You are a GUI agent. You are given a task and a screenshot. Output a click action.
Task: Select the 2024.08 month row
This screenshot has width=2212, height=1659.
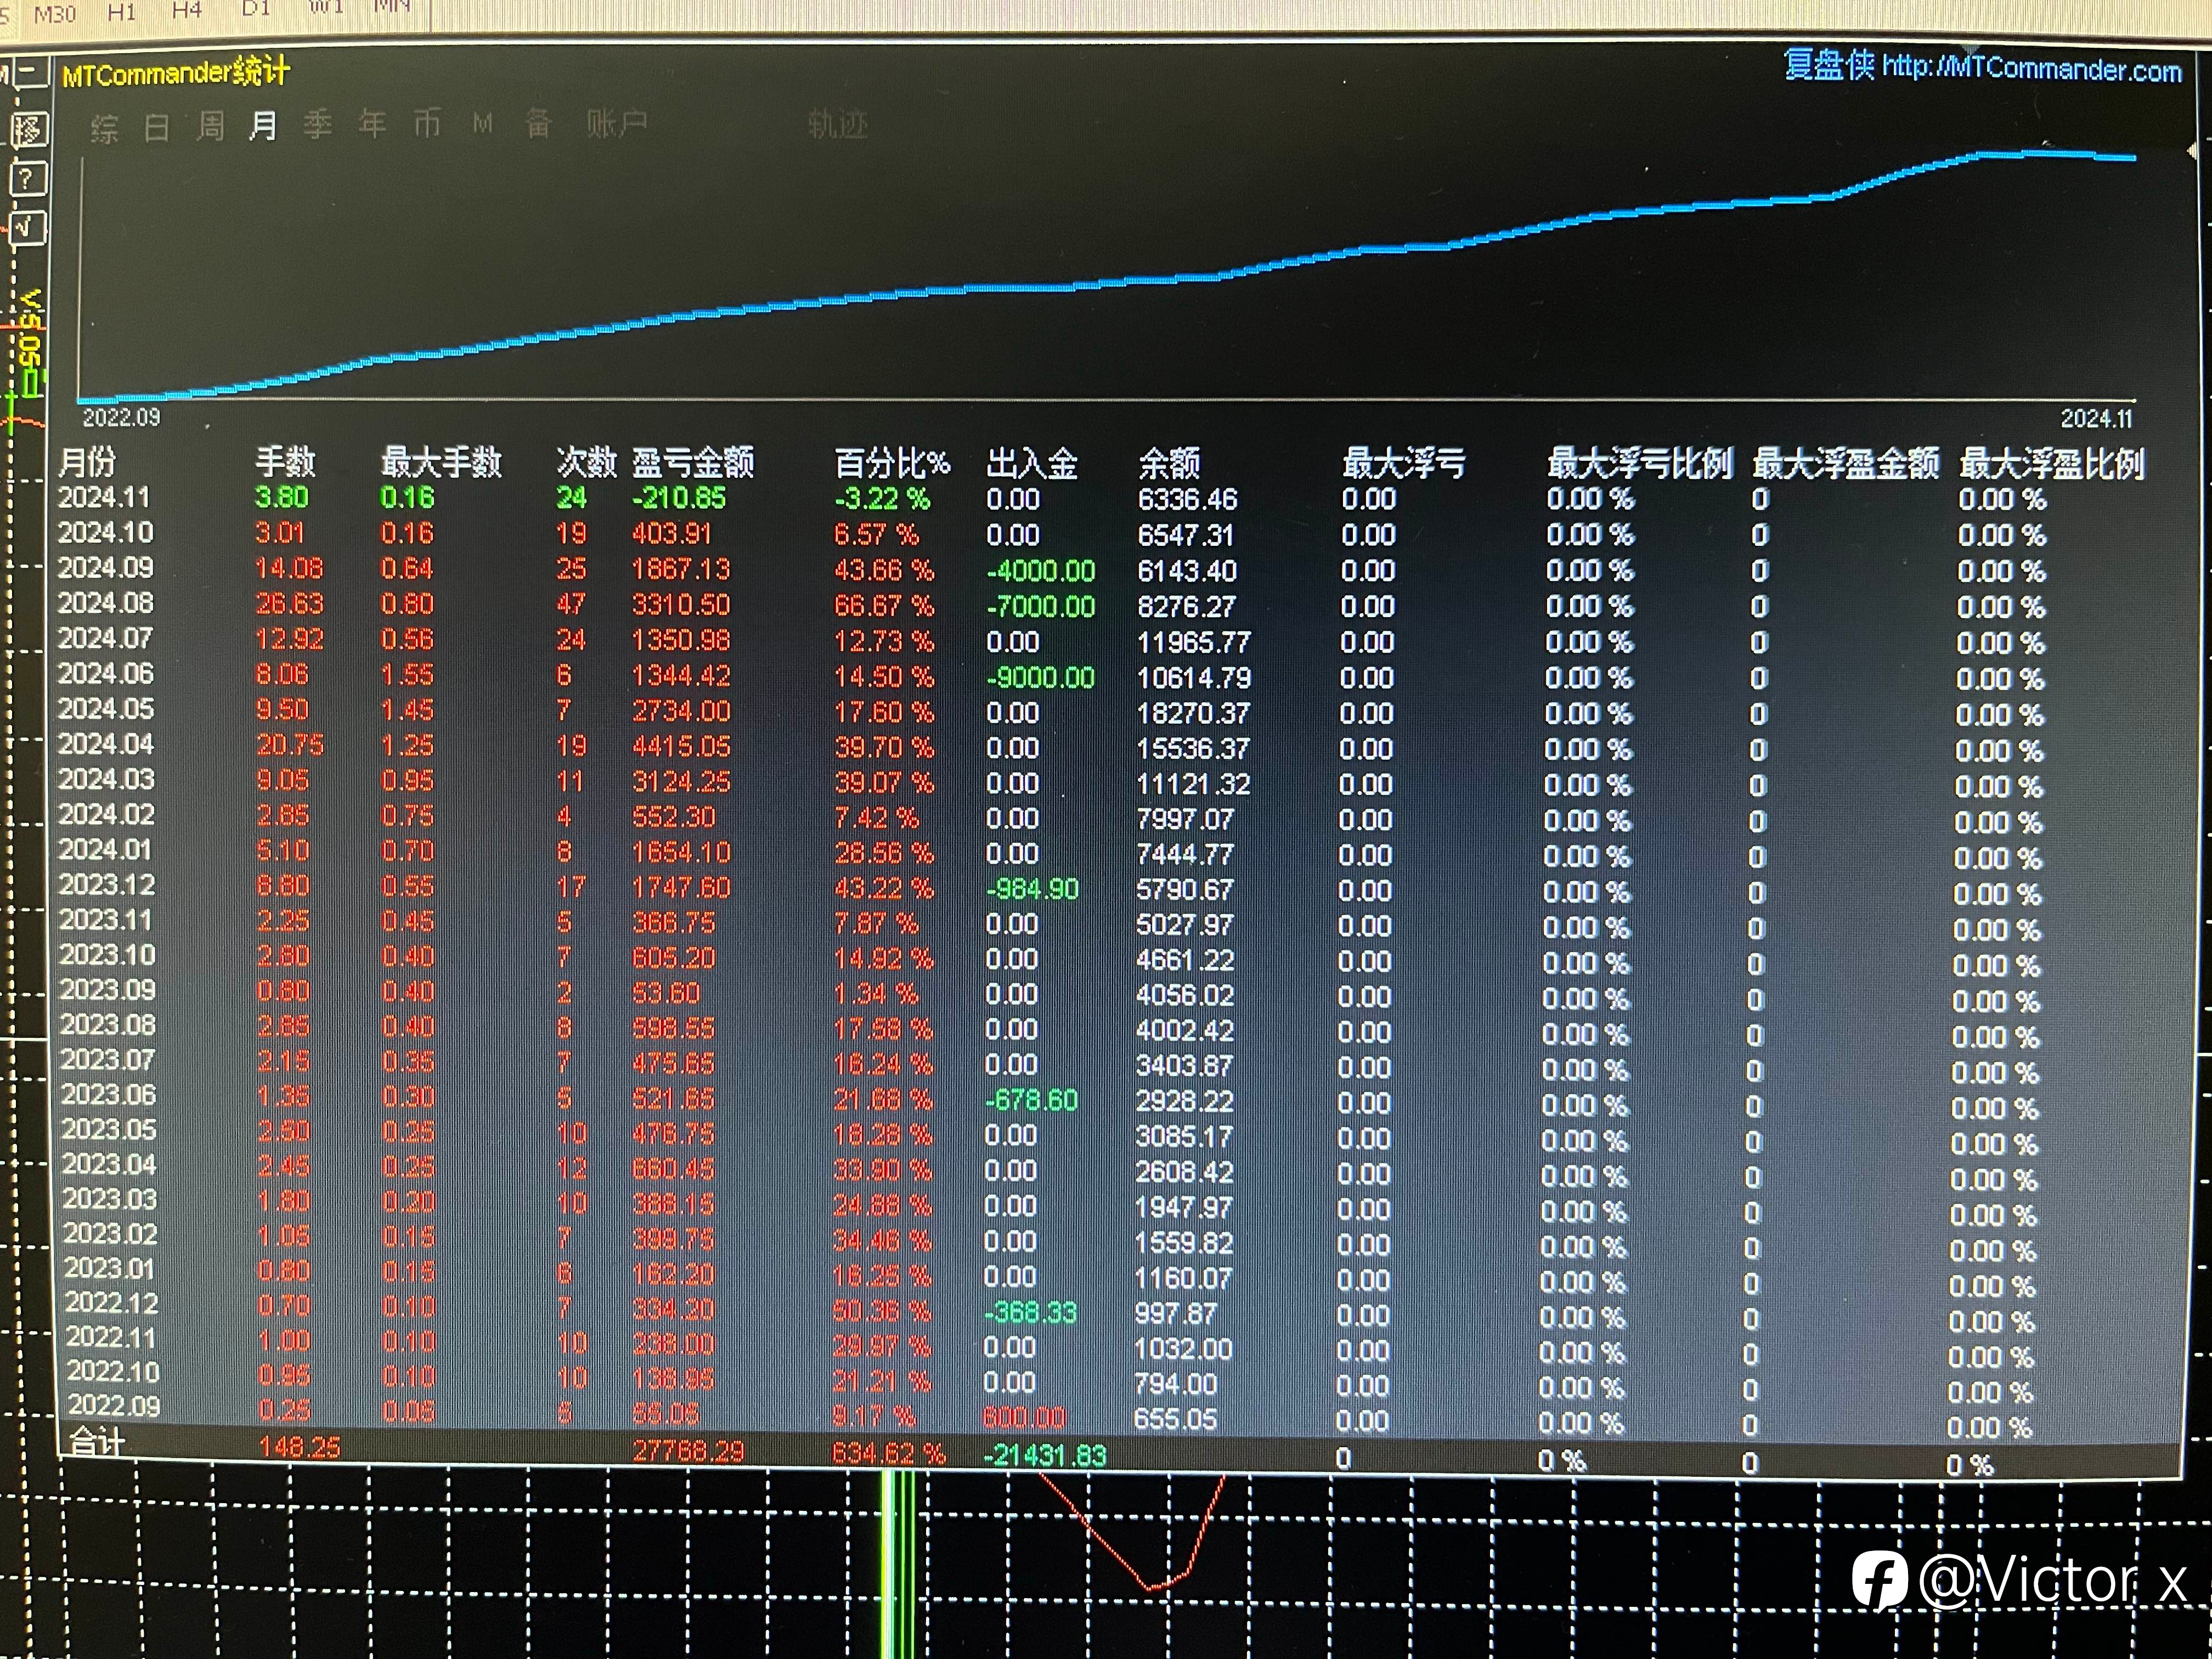[1052, 605]
